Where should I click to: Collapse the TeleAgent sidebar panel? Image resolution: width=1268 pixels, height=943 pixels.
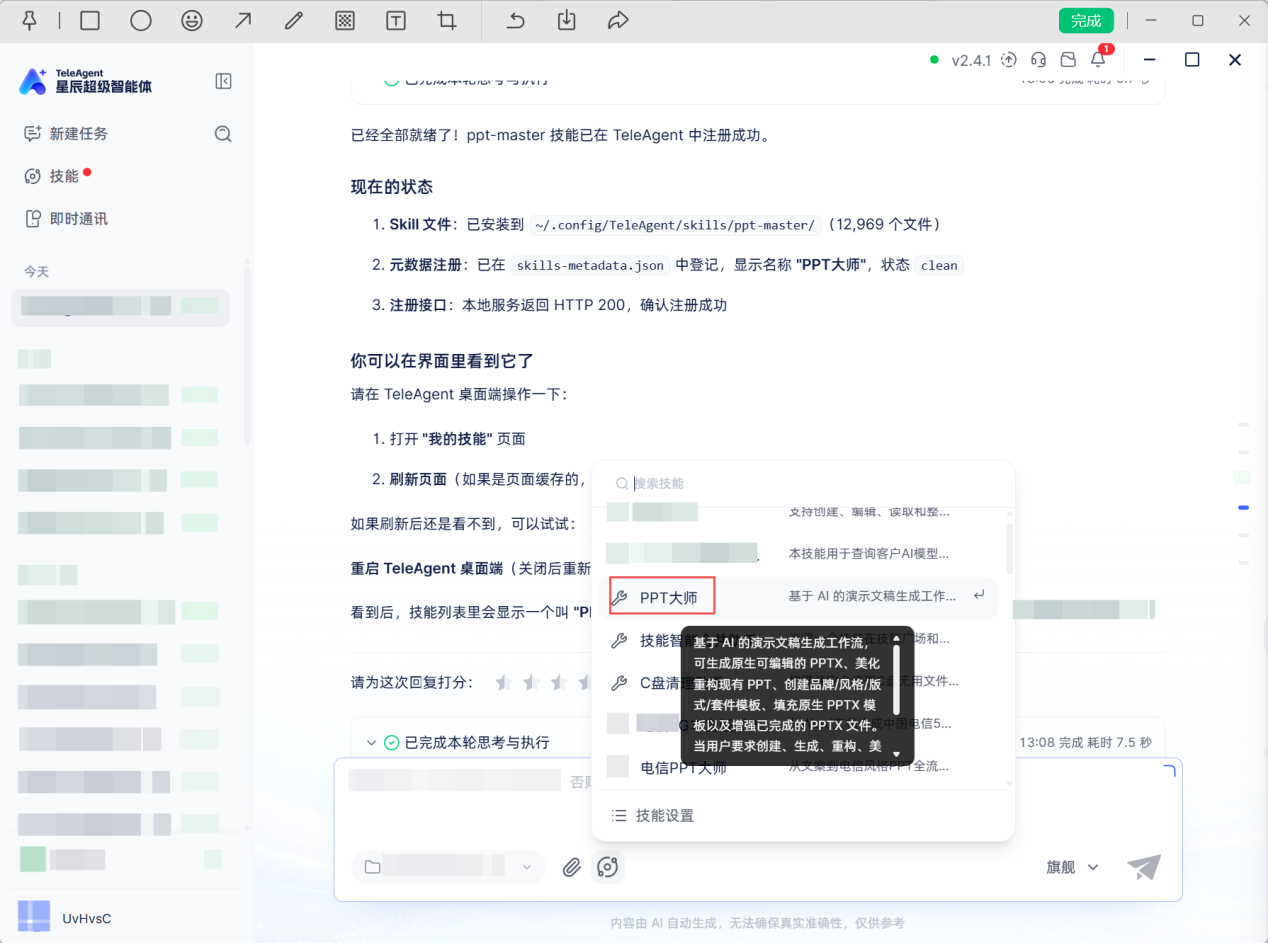click(224, 81)
